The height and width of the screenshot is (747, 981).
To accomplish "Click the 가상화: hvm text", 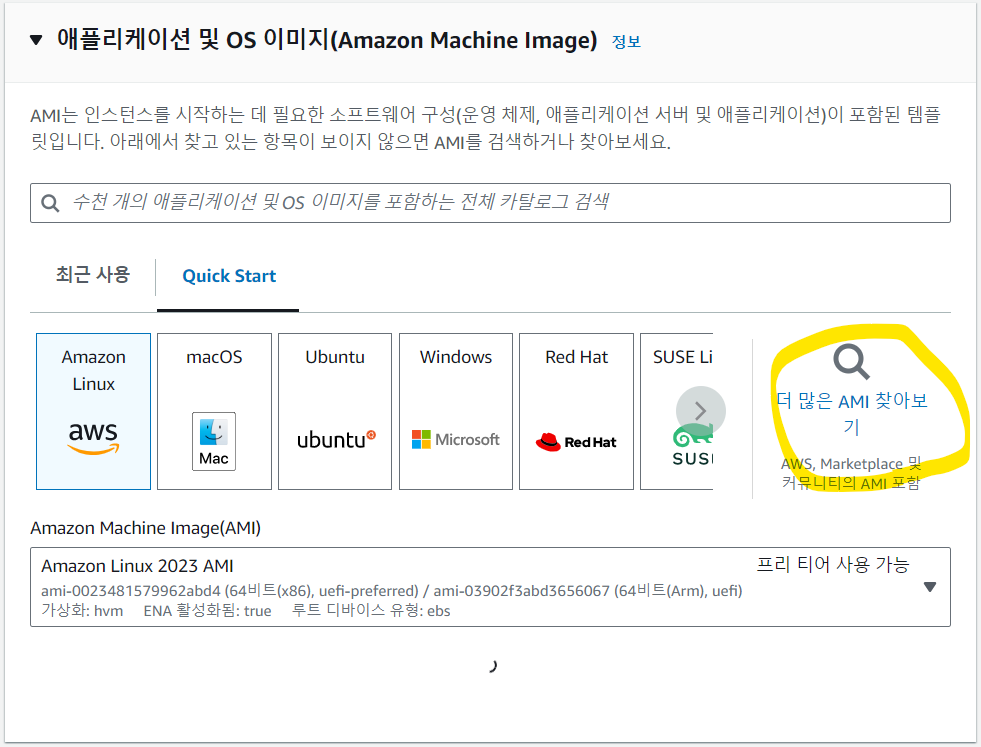I will (x=82, y=611).
